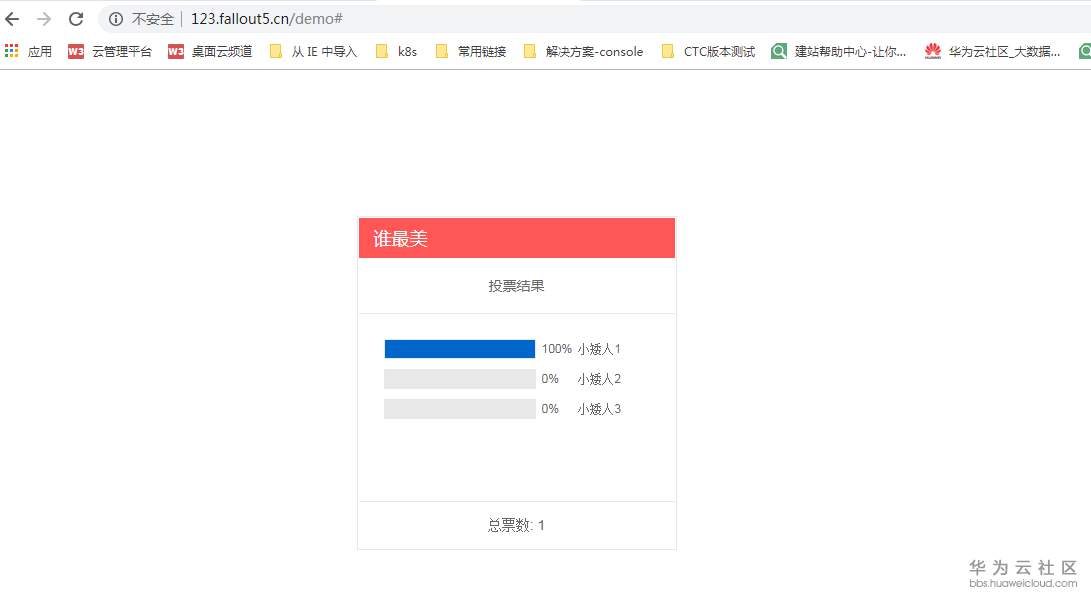
Task: Open the CTC版本测试 bookmark folder
Action: tap(708, 51)
